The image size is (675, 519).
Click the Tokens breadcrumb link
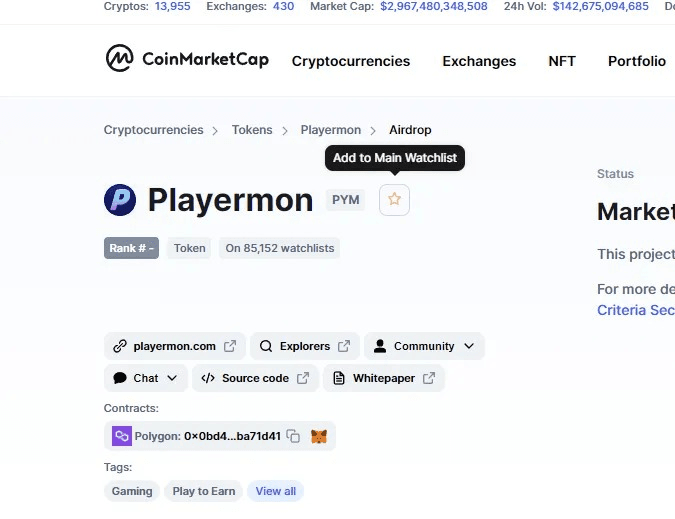252,130
